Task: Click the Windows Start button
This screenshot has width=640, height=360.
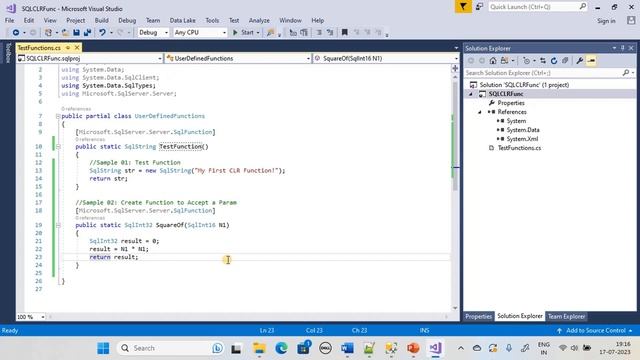Action: [x=103, y=348]
